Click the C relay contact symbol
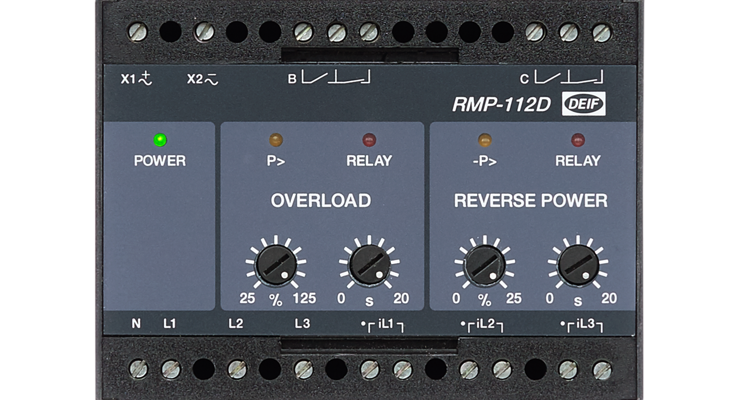 click(x=568, y=77)
